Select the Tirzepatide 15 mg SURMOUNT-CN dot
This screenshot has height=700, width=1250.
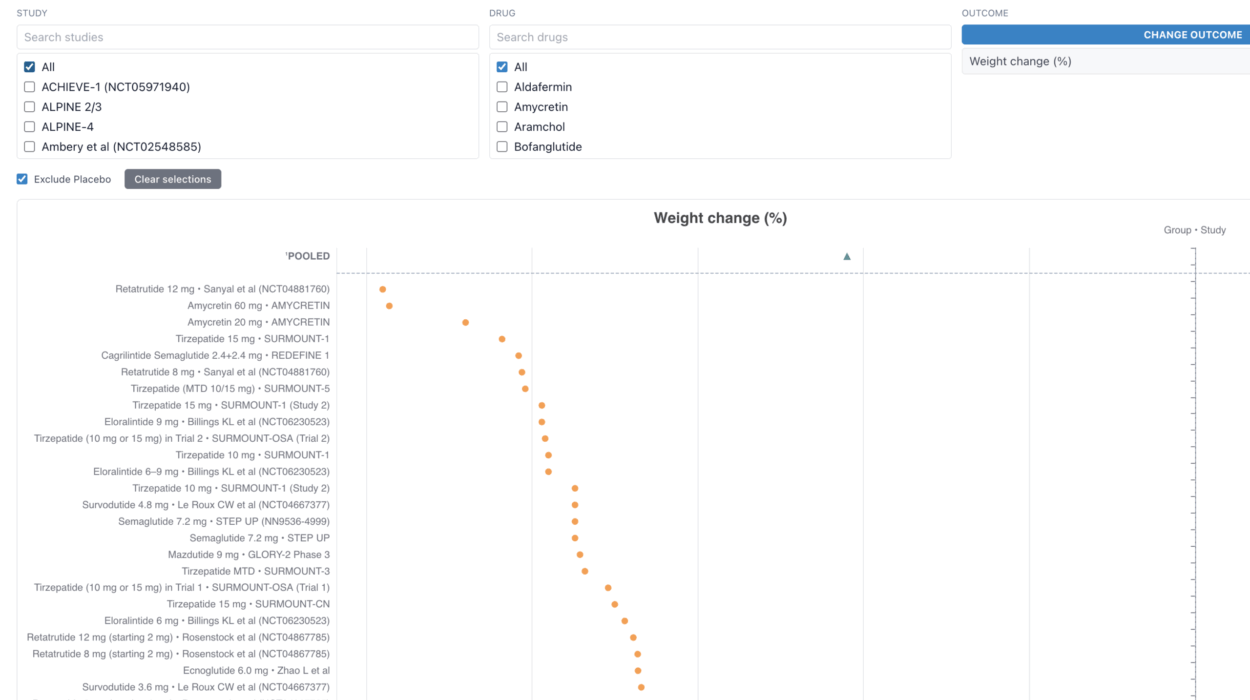point(615,604)
